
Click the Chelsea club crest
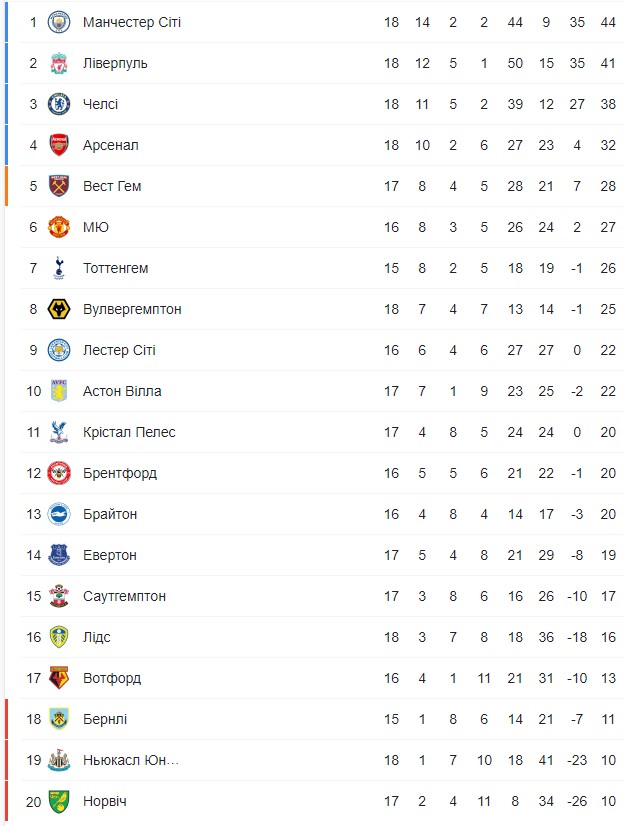58,104
